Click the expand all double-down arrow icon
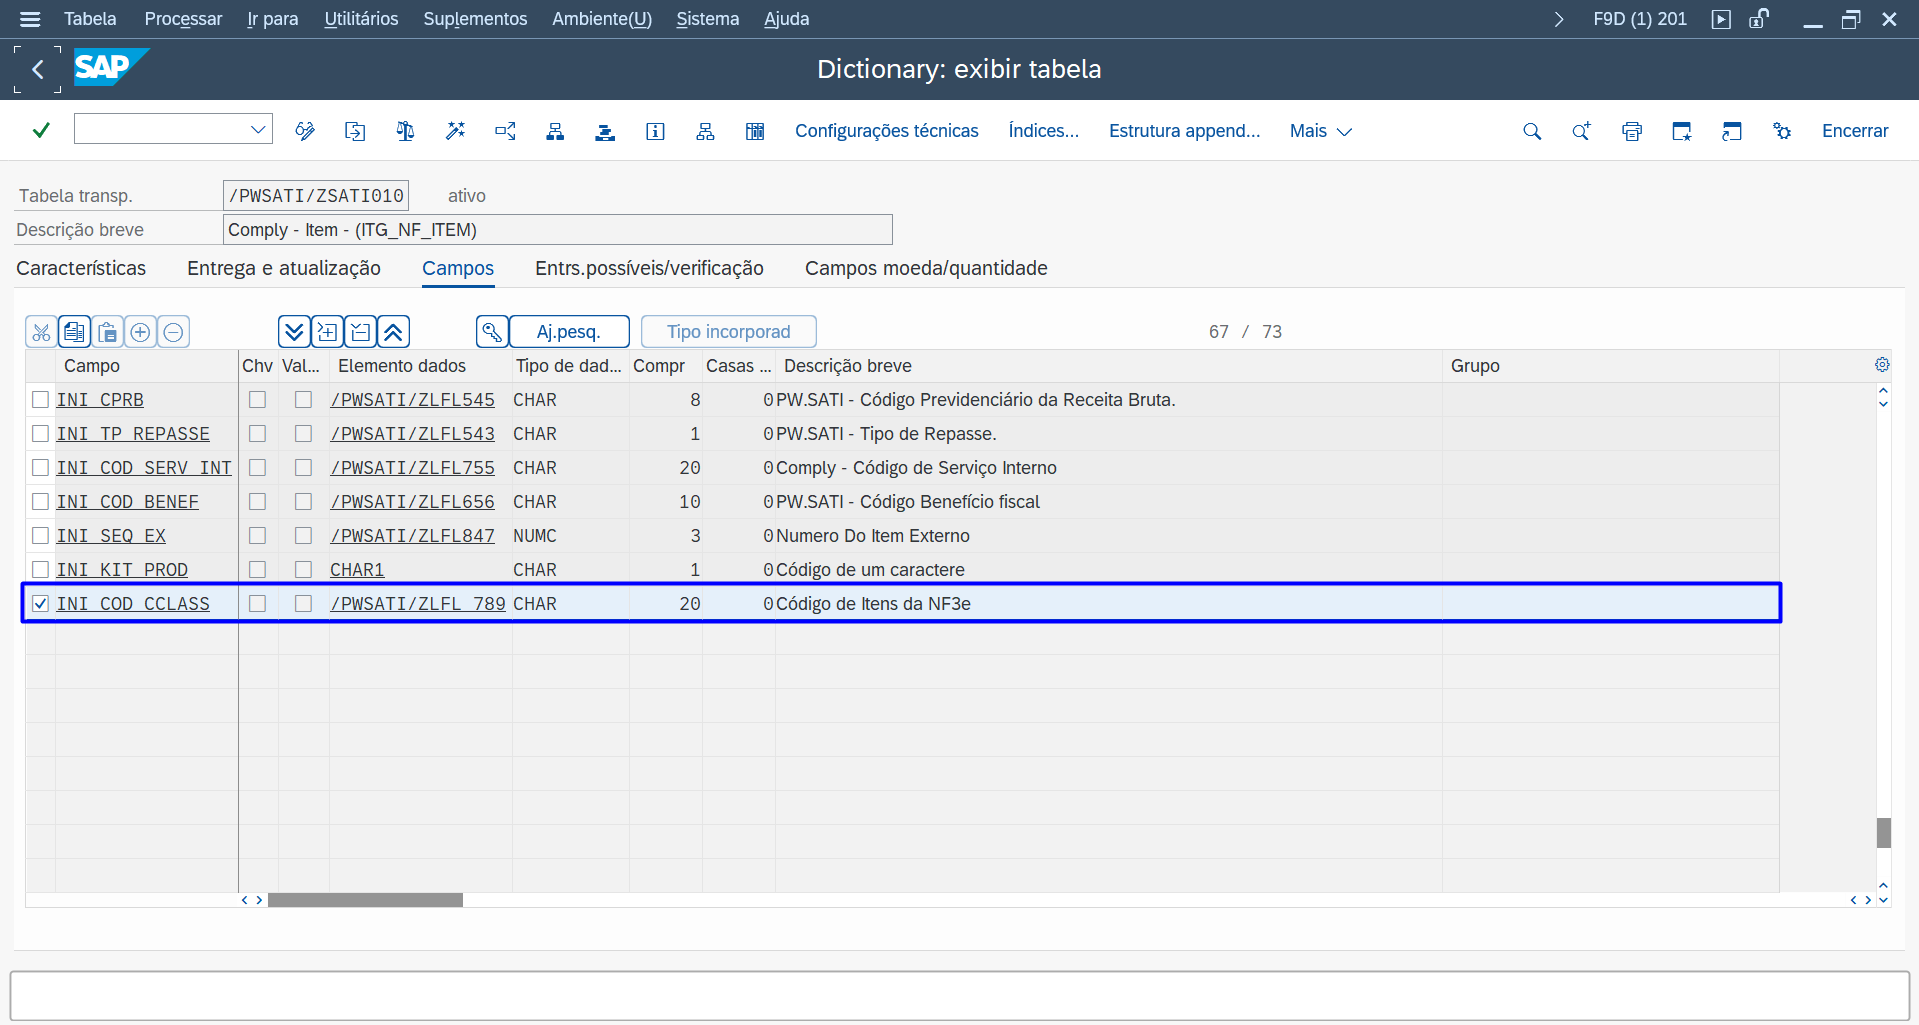This screenshot has width=1919, height=1025. 293,332
